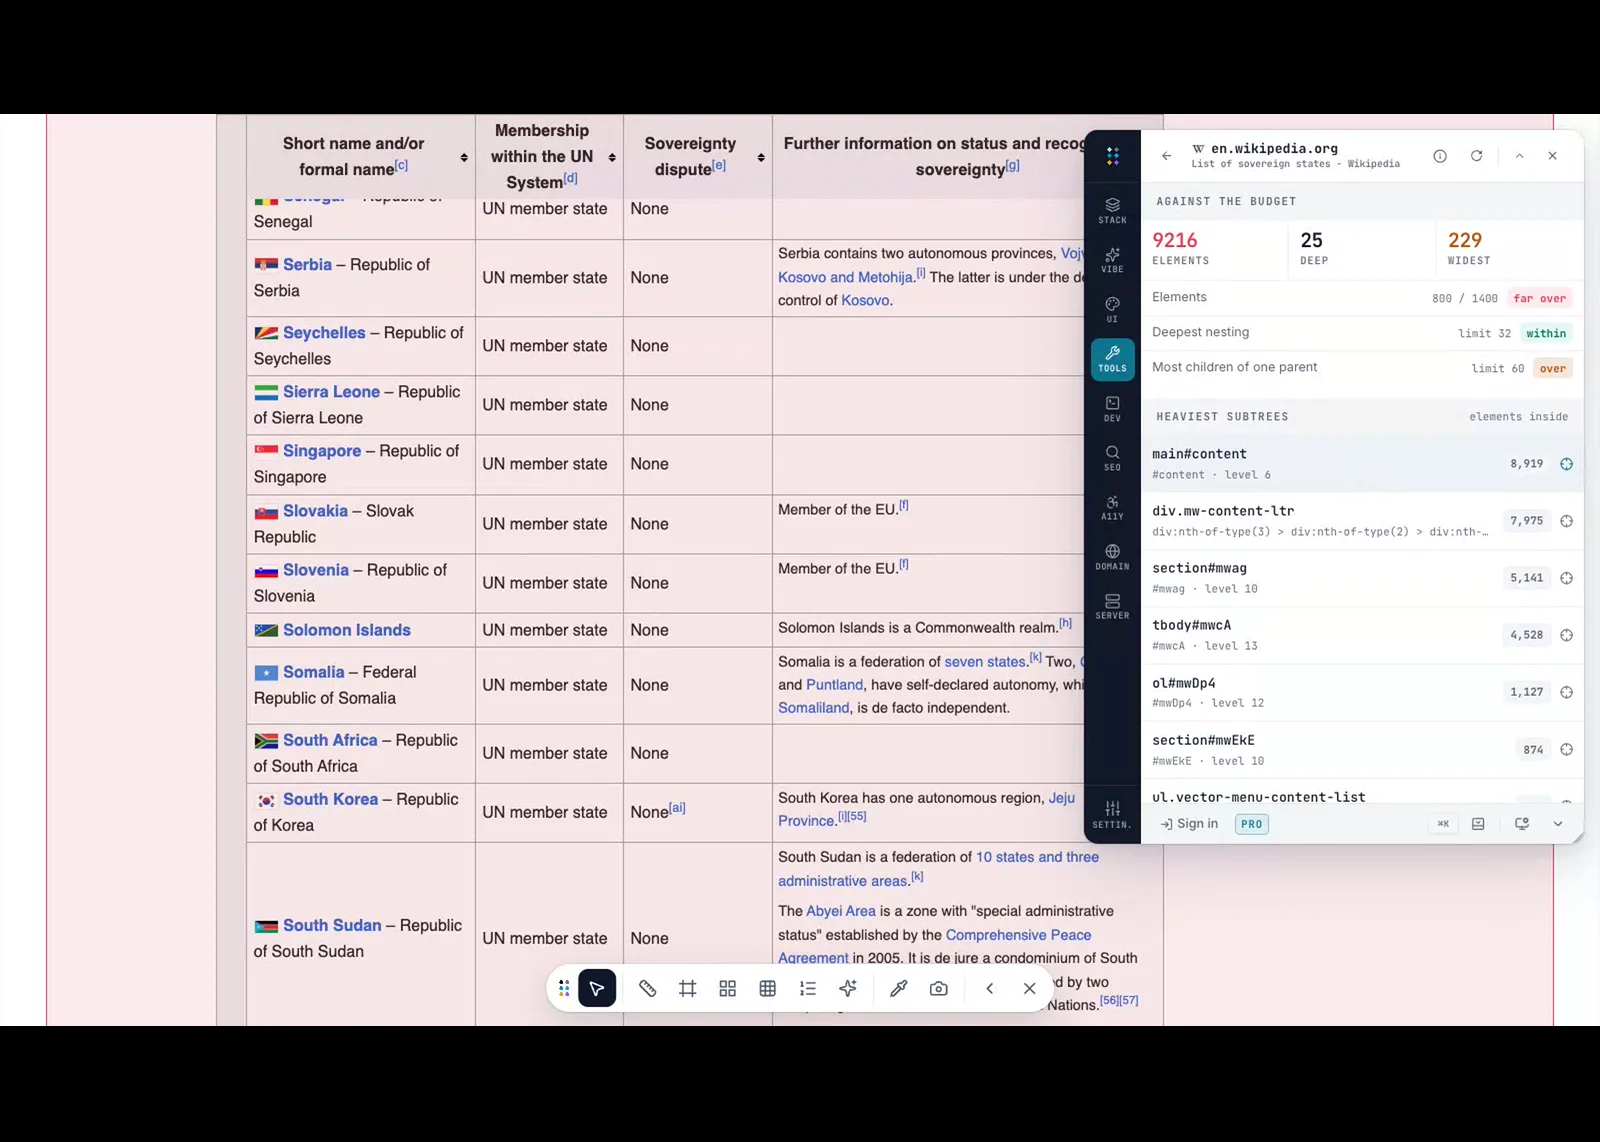Switch to the A11Y sidebar tab
Screen dimensions: 1600x1142
coord(1112,507)
